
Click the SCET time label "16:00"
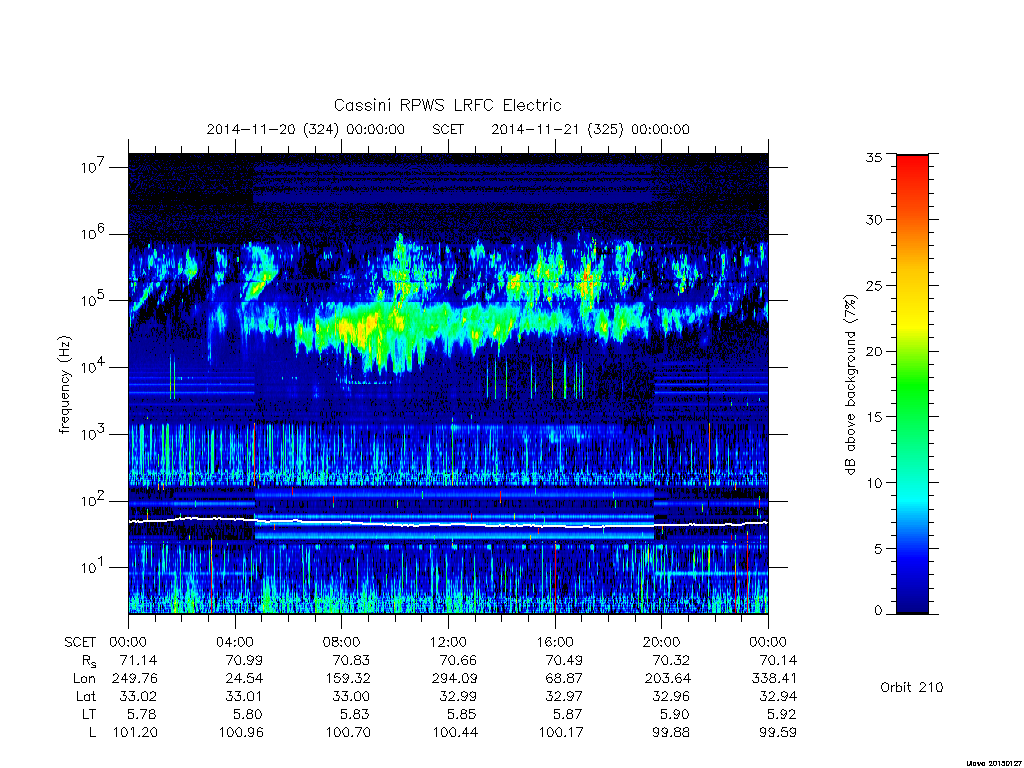[x=554, y=642]
